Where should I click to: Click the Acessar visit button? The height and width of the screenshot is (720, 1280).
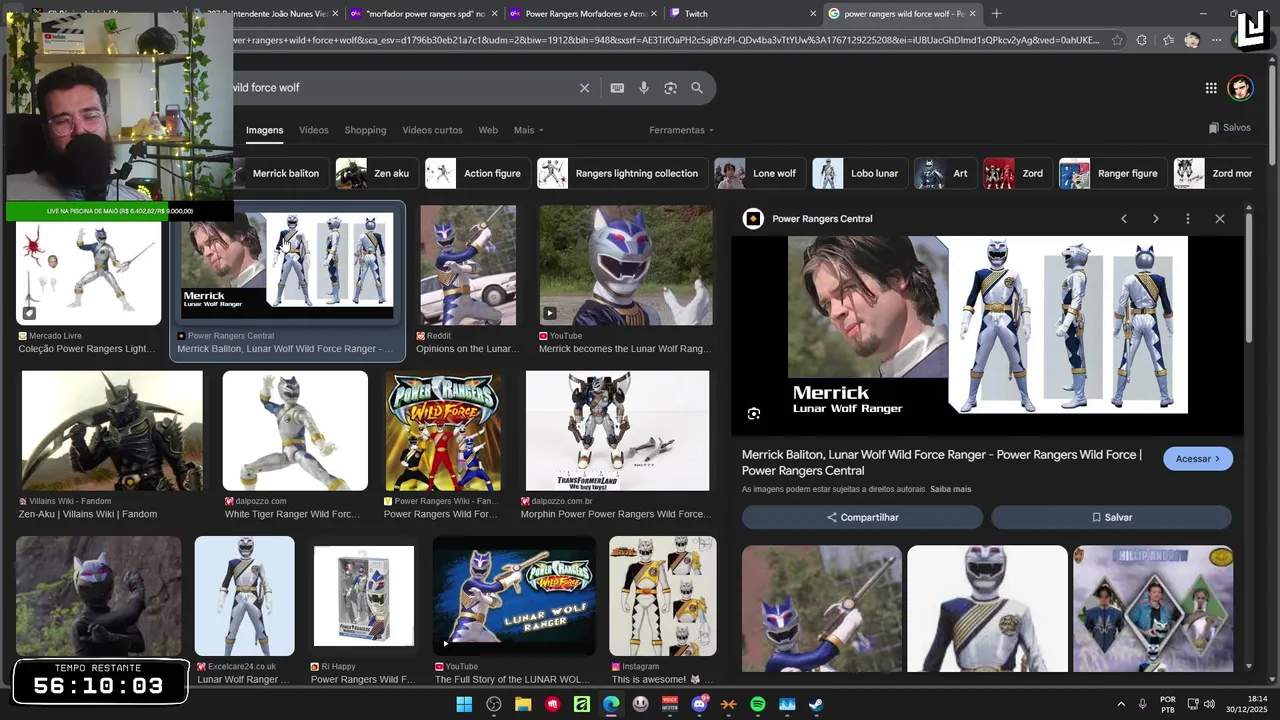tap(1198, 459)
